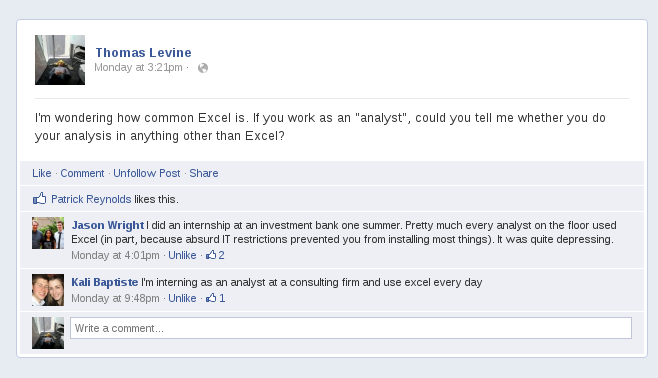Viewport: 658px width, 378px height.
Task: Open Thomas Levine's name link
Action: tap(144, 52)
